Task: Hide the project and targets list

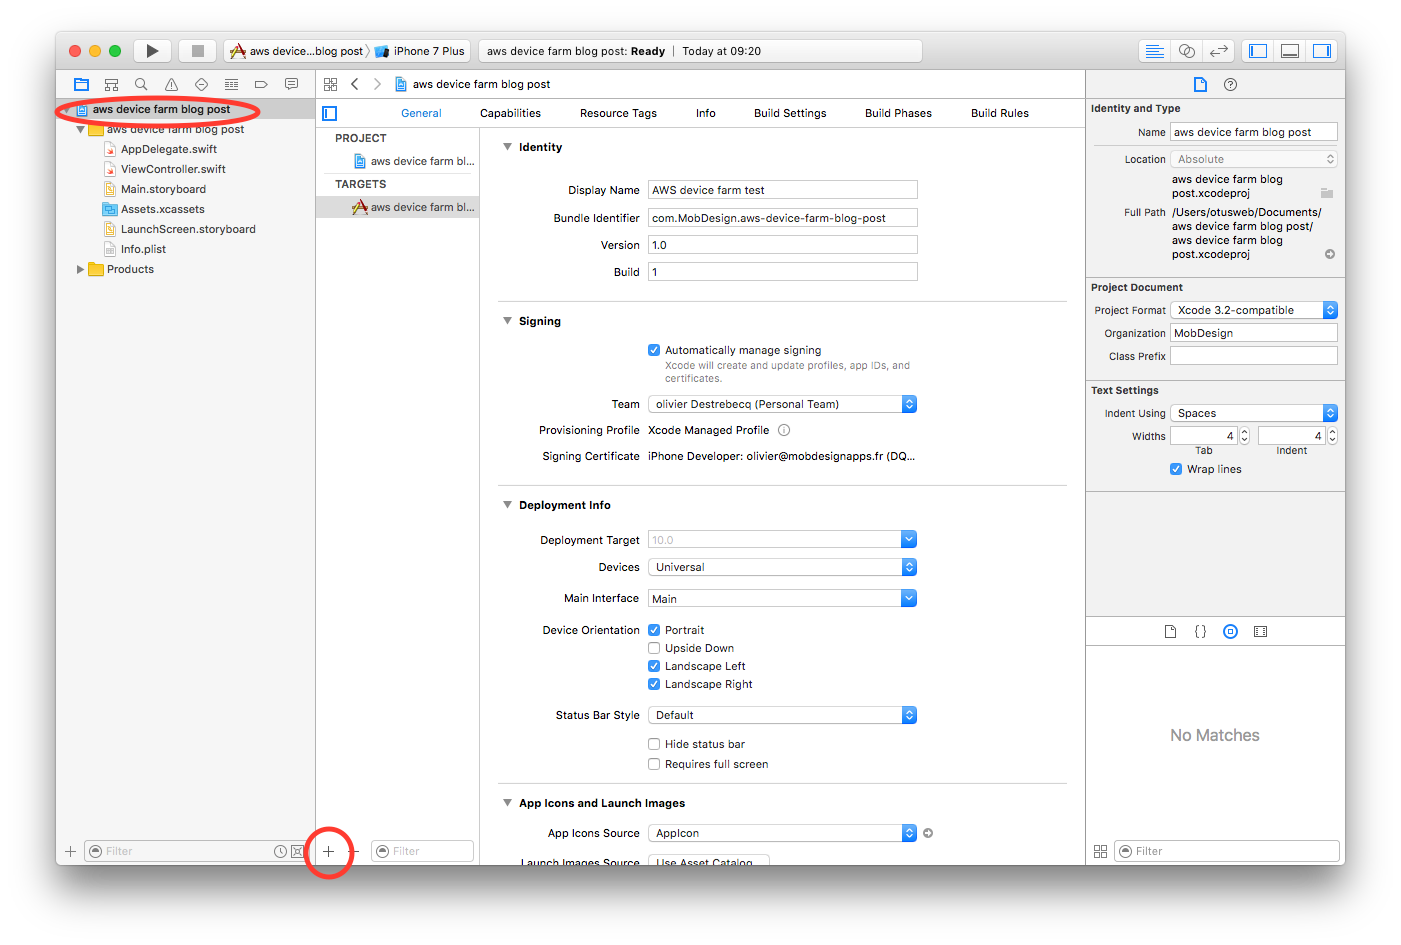Action: (x=330, y=113)
